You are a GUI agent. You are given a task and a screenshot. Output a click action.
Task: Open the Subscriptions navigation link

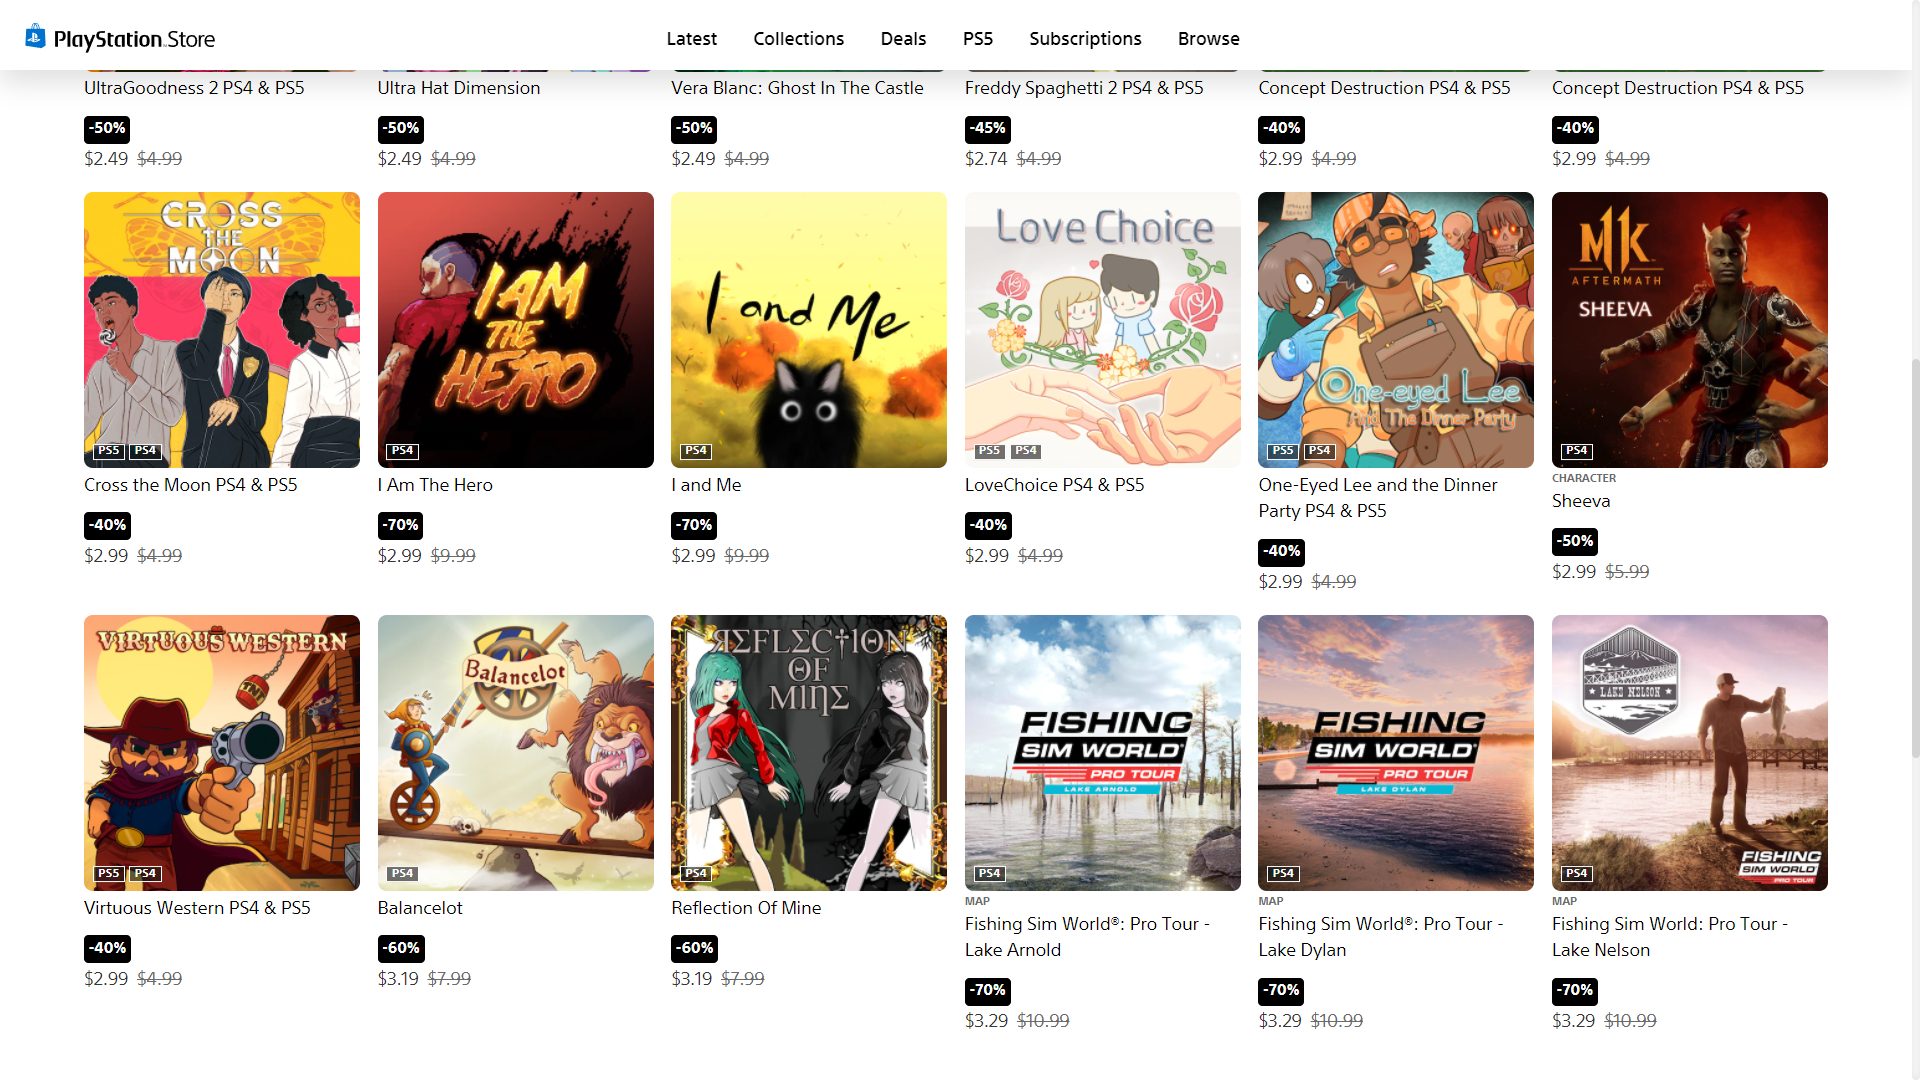[x=1085, y=38]
